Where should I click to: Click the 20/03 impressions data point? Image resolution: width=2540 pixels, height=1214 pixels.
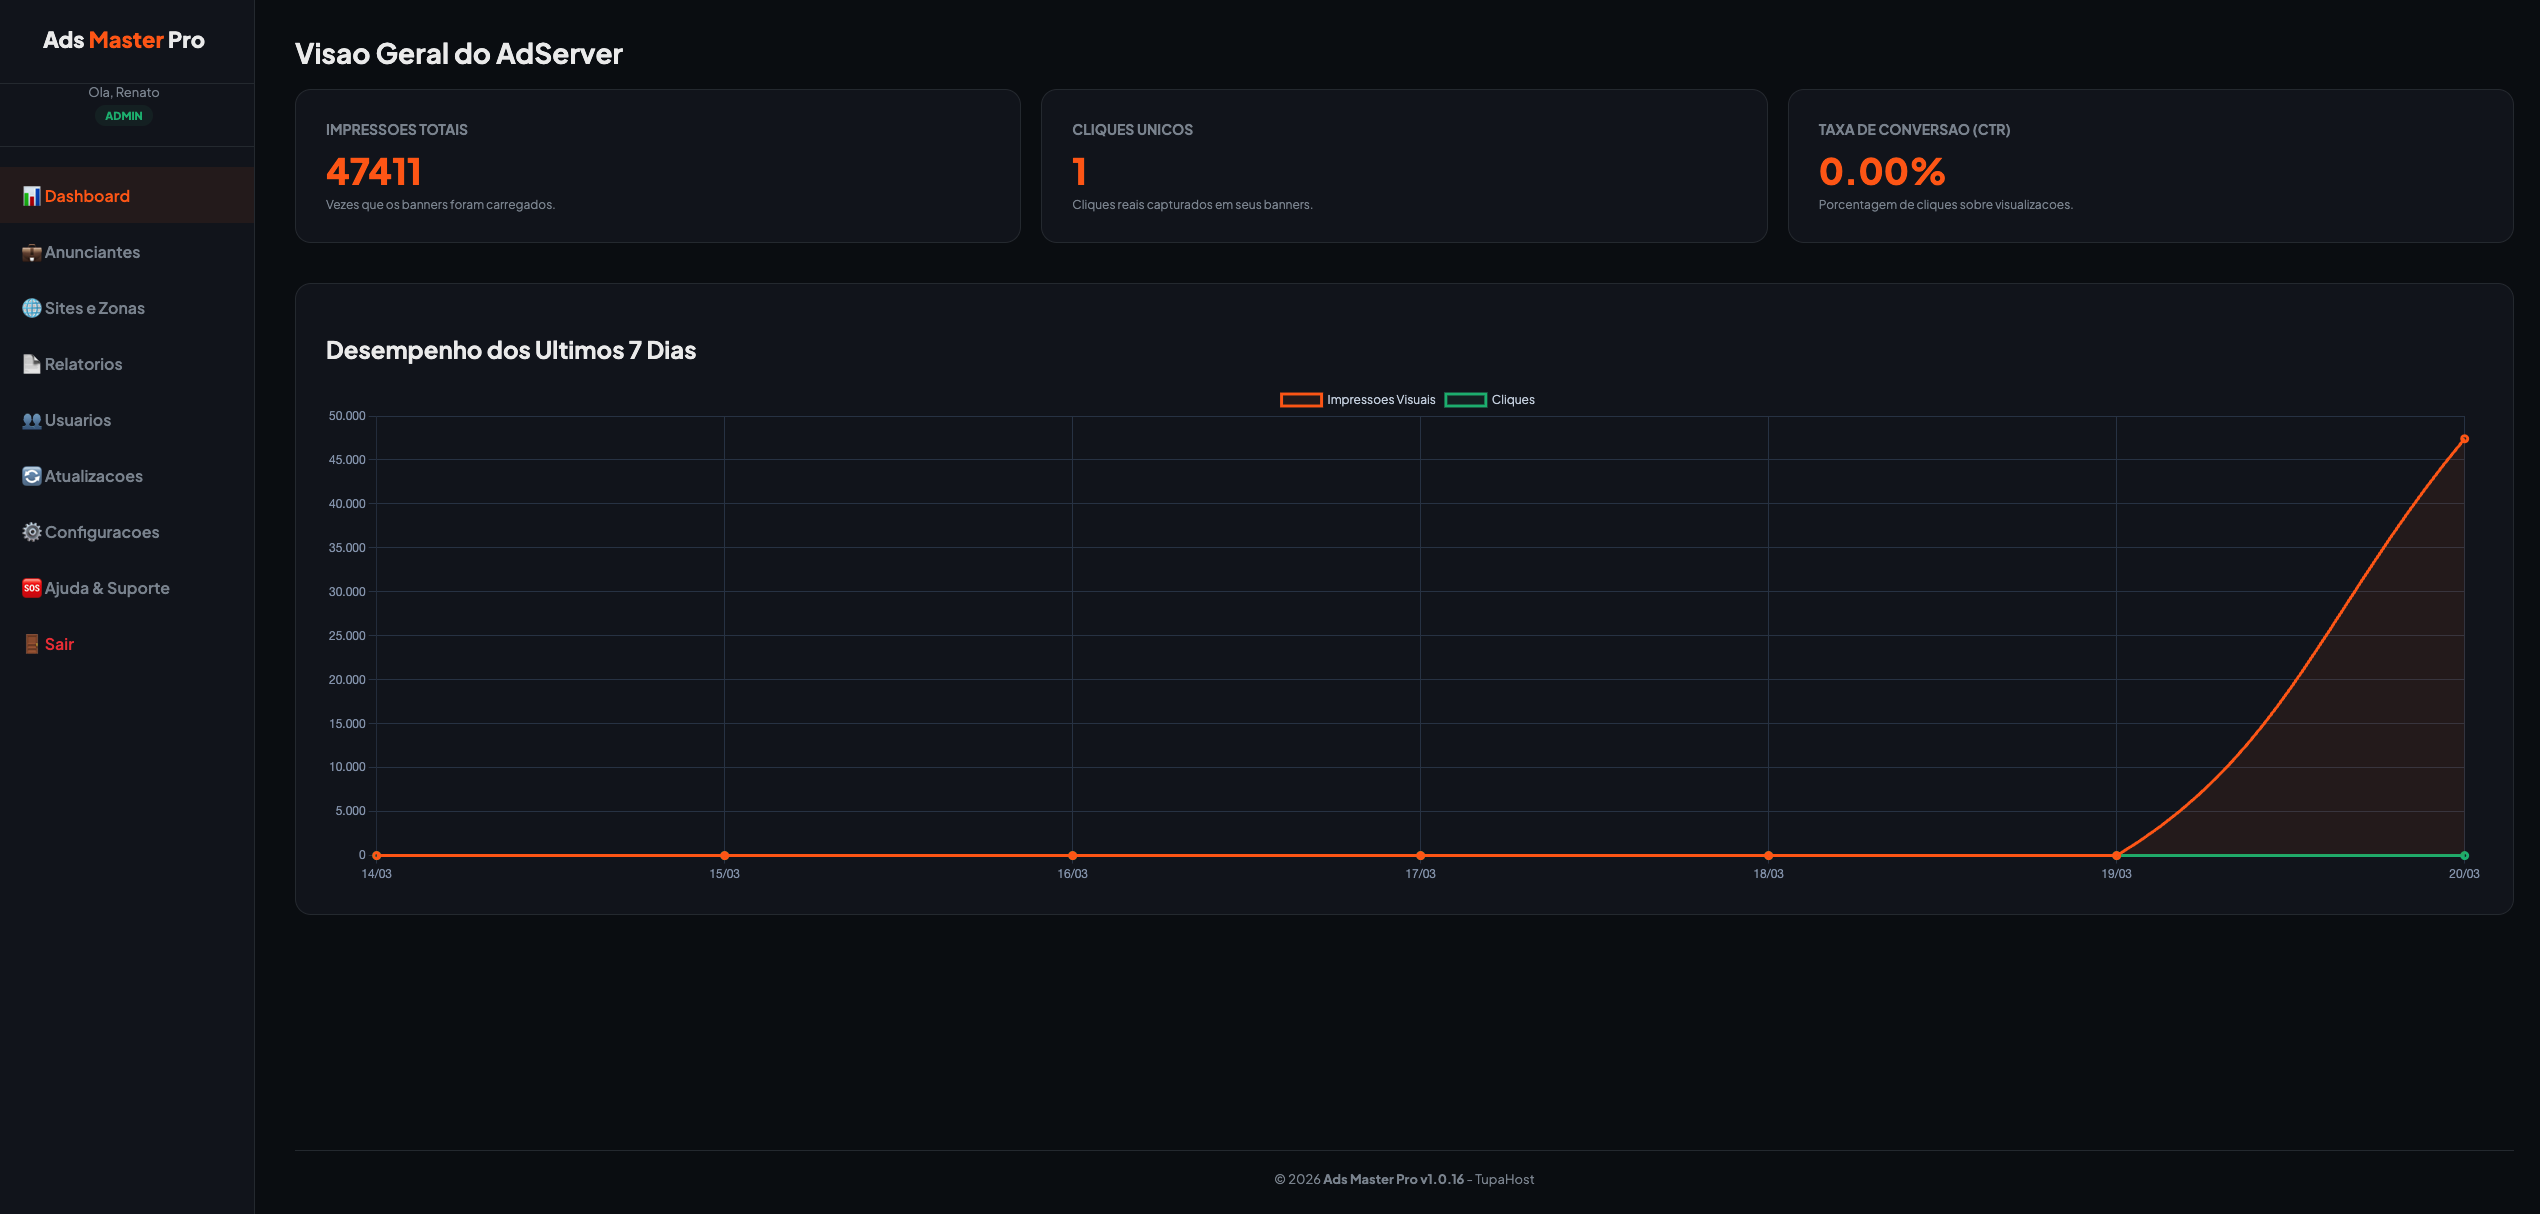pos(2464,439)
